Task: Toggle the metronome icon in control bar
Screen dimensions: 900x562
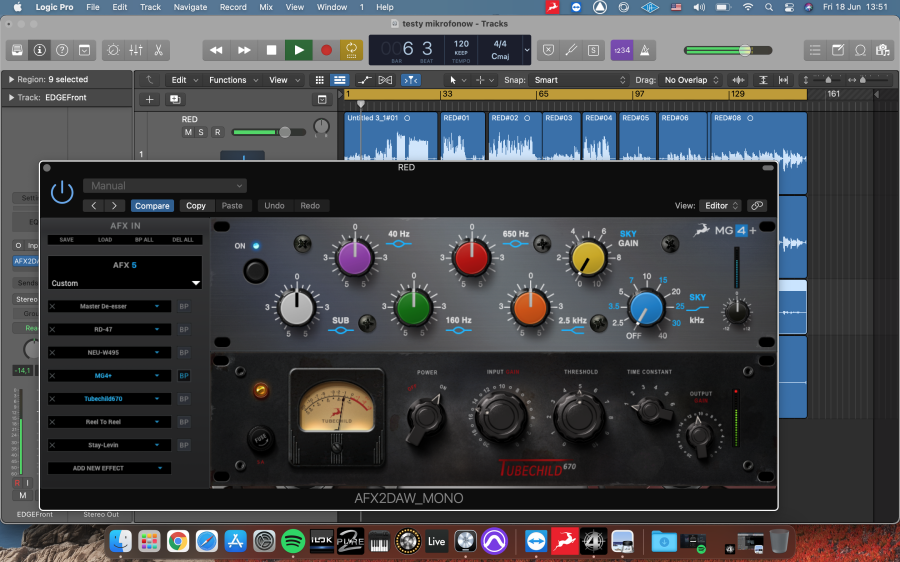Action: click(645, 51)
